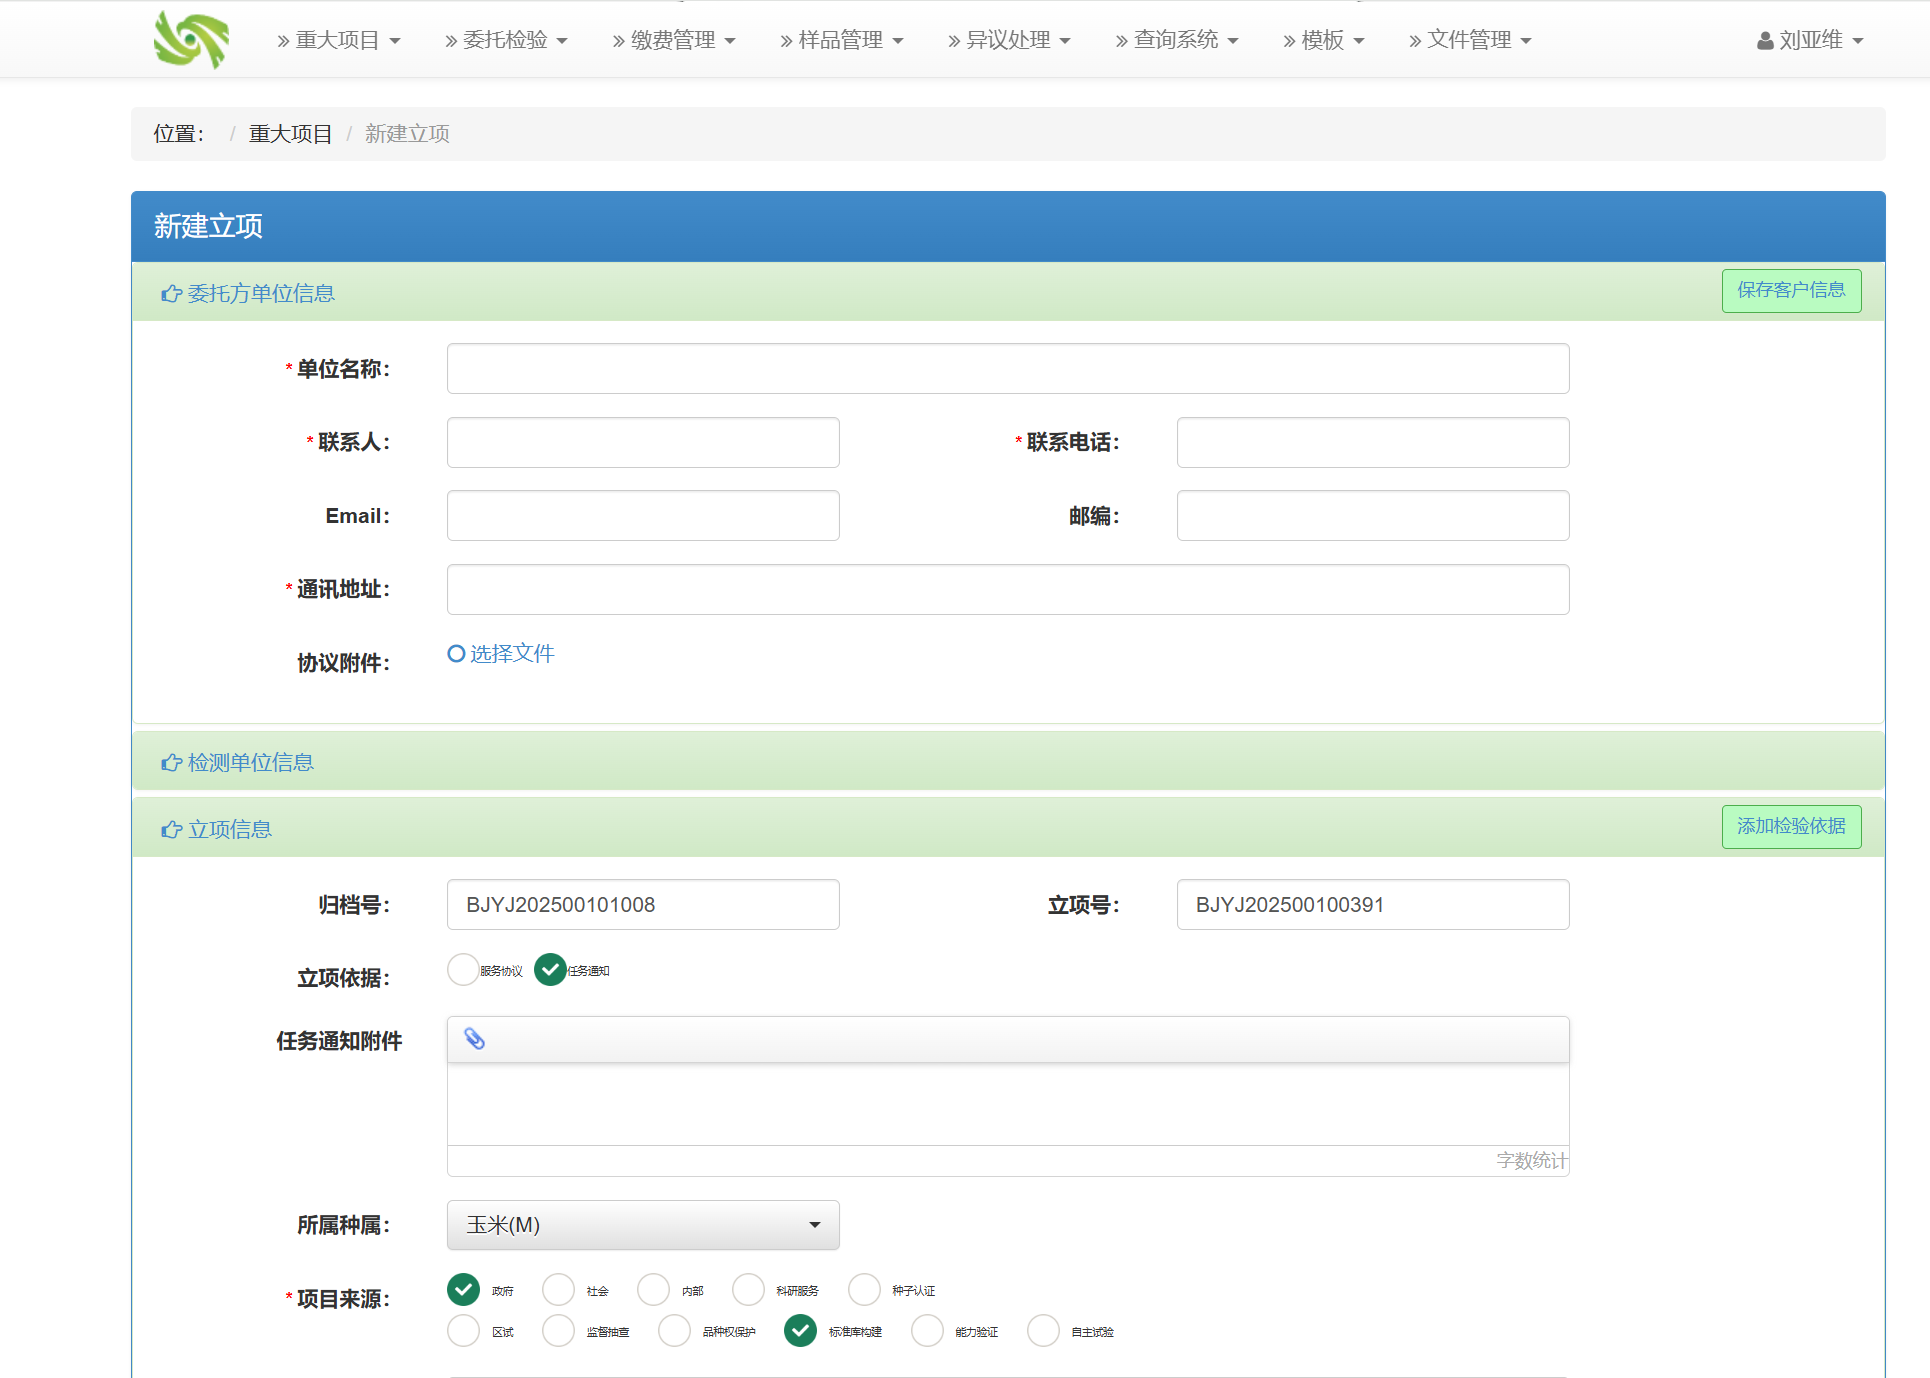Click the user avatar icon beside 刘亚维
This screenshot has height=1378, width=1930.
[x=1765, y=41]
